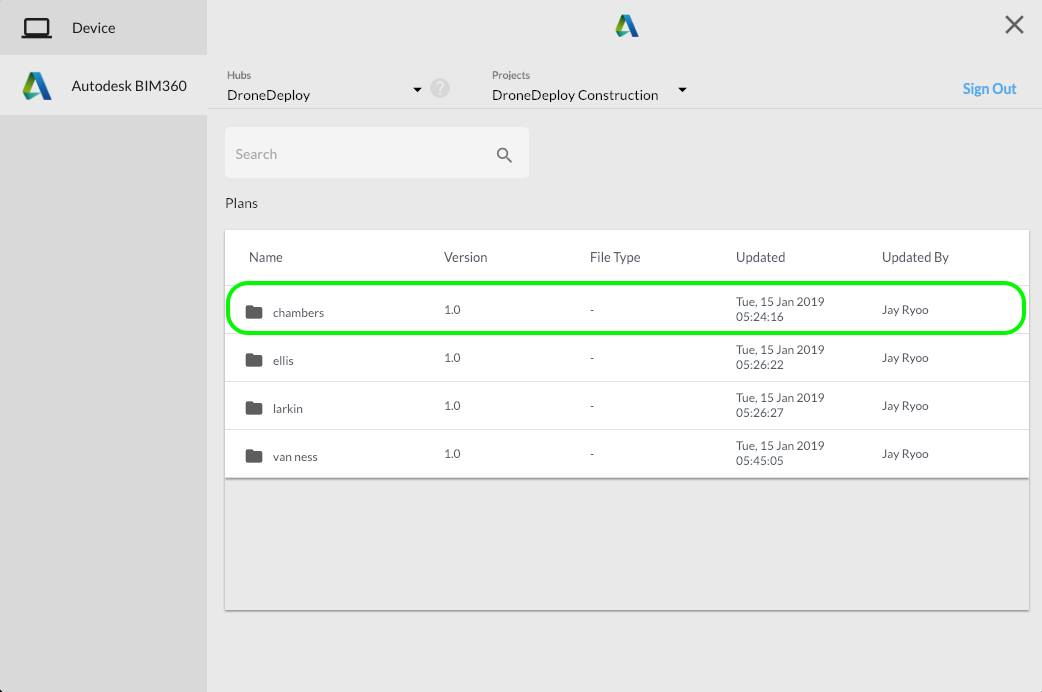1042x692 pixels.
Task: Click the Sign Out link
Action: tap(989, 88)
